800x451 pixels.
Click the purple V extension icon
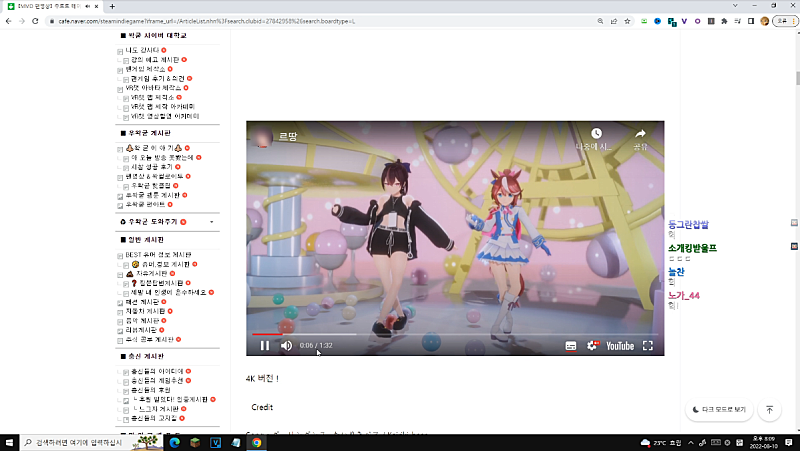coord(684,21)
